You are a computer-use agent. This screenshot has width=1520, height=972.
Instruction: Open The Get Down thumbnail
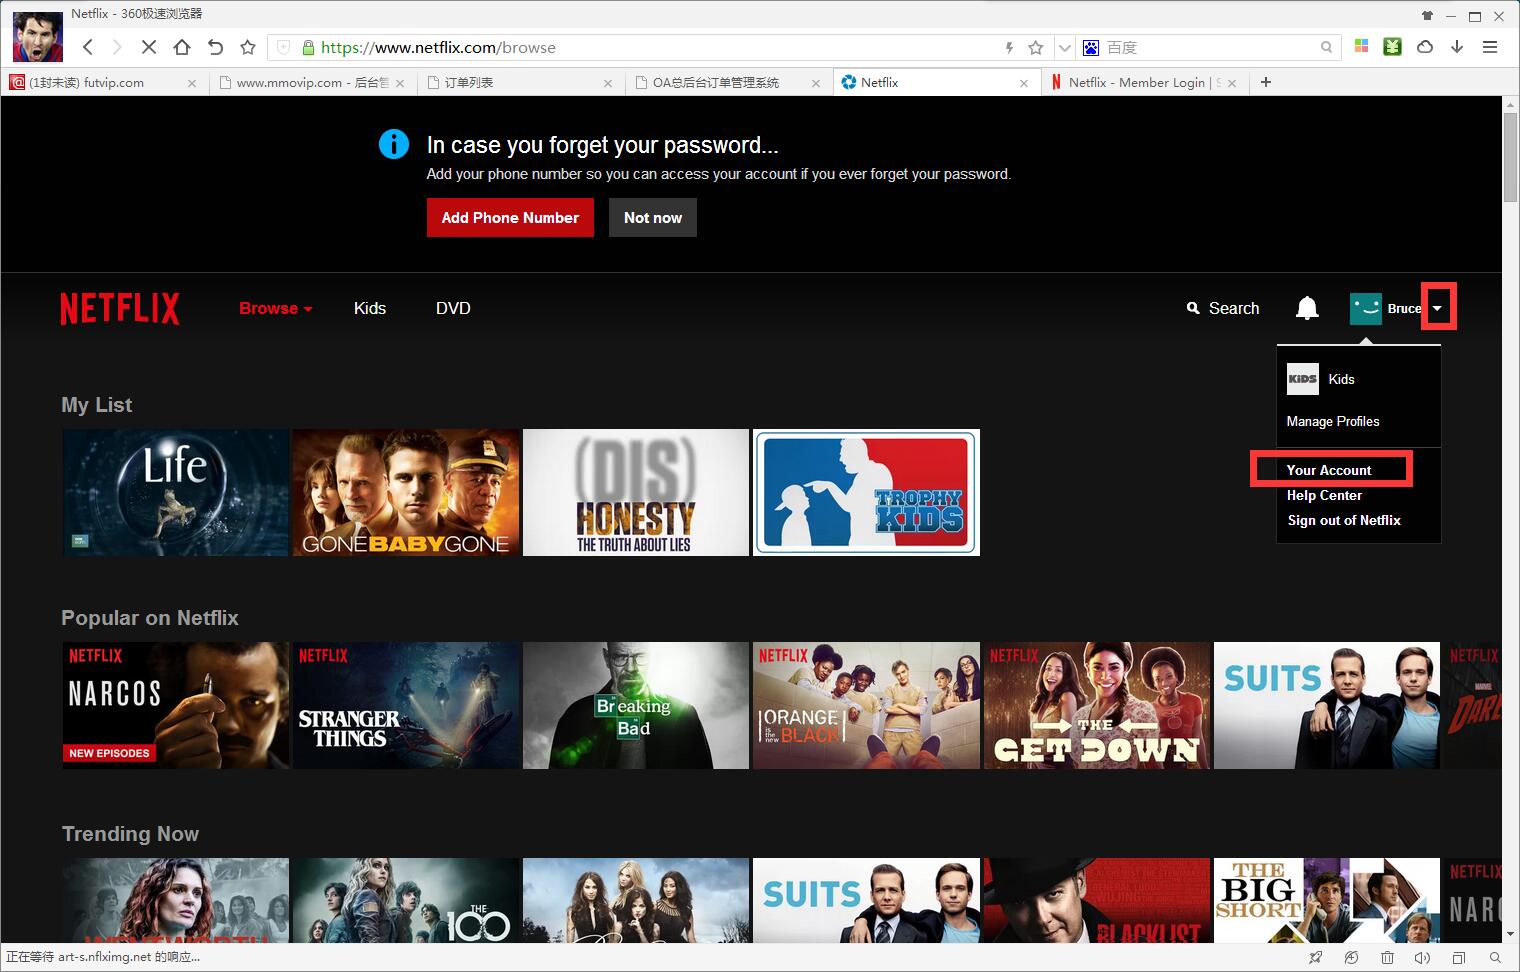(1097, 705)
